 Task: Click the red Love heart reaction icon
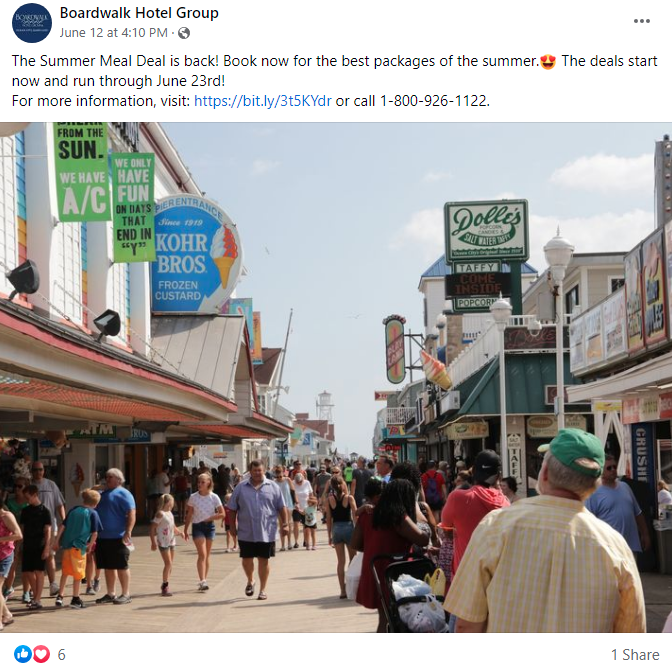click(x=42, y=654)
